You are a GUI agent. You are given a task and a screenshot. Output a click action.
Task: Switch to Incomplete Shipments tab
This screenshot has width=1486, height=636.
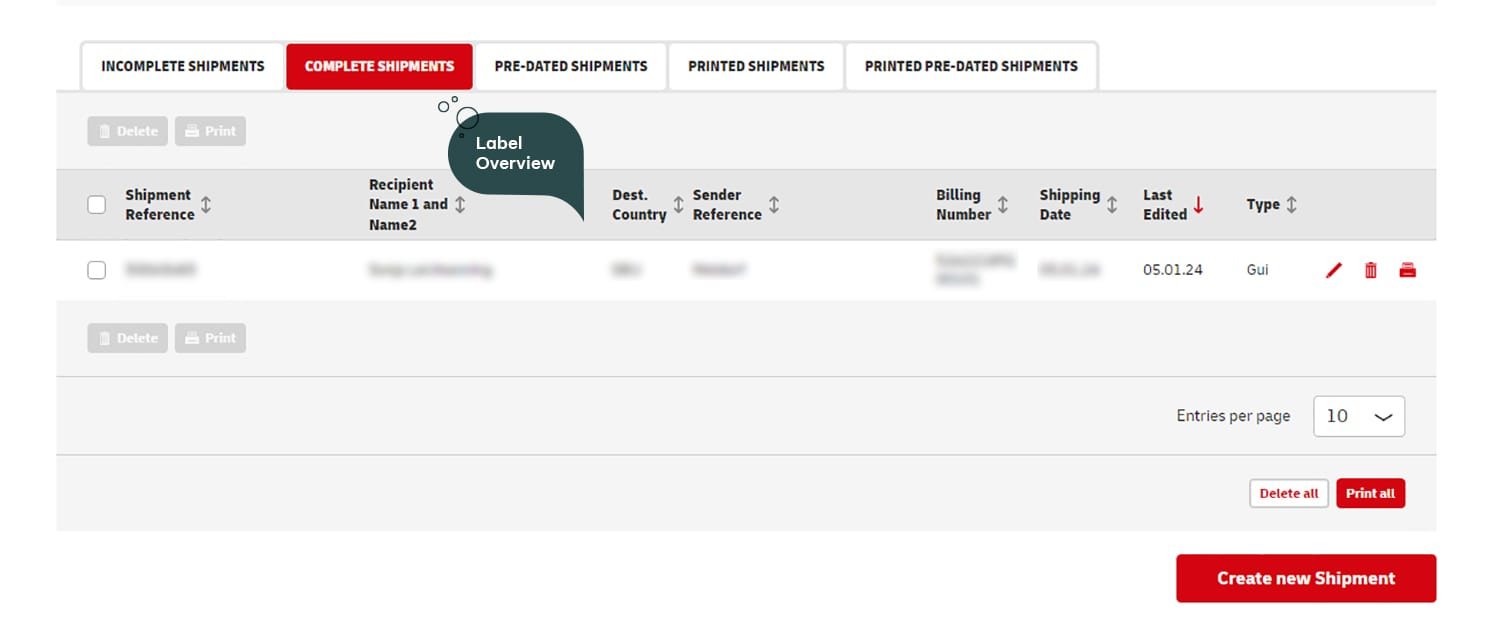pos(183,67)
